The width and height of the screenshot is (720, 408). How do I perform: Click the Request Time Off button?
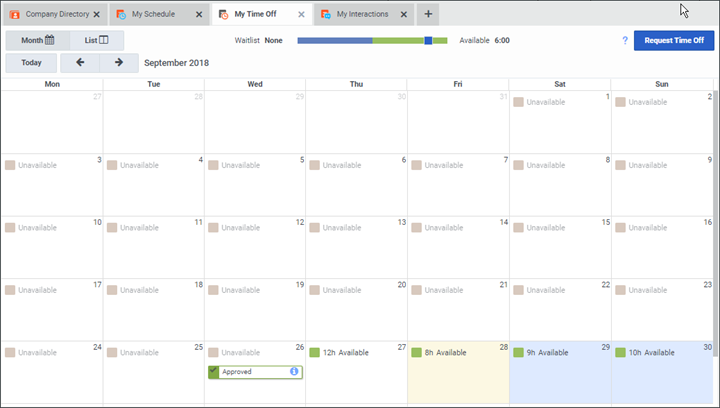pyautogui.click(x=673, y=41)
